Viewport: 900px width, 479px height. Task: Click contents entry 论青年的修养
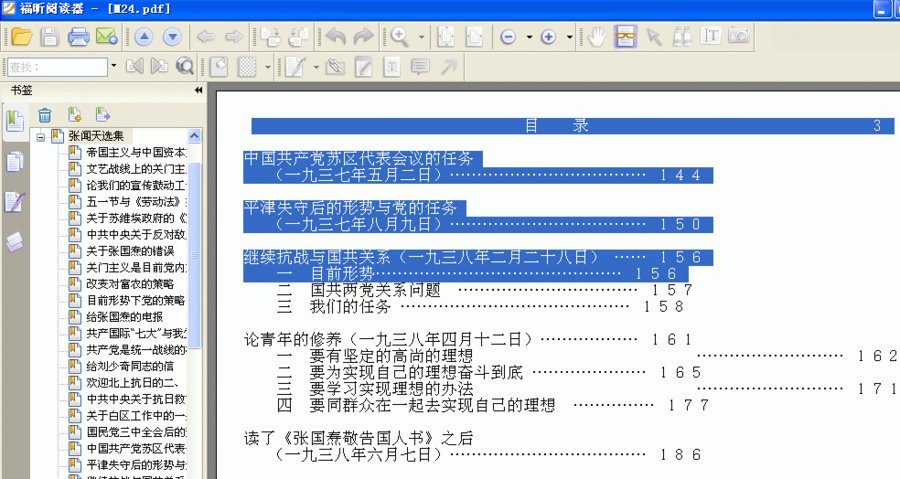tap(293, 340)
